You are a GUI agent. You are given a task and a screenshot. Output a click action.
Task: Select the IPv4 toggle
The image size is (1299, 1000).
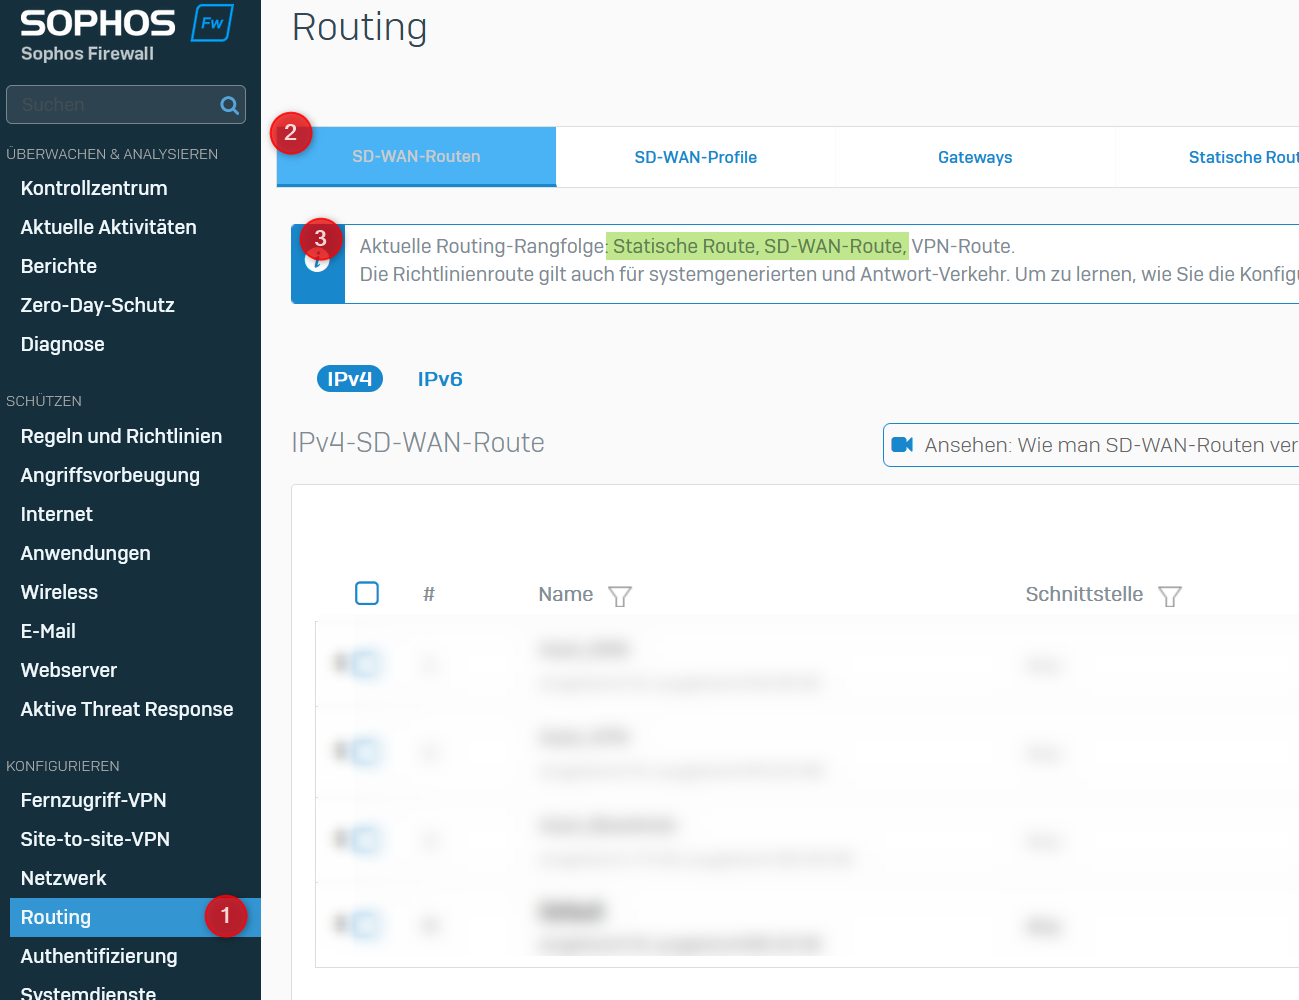tap(350, 379)
